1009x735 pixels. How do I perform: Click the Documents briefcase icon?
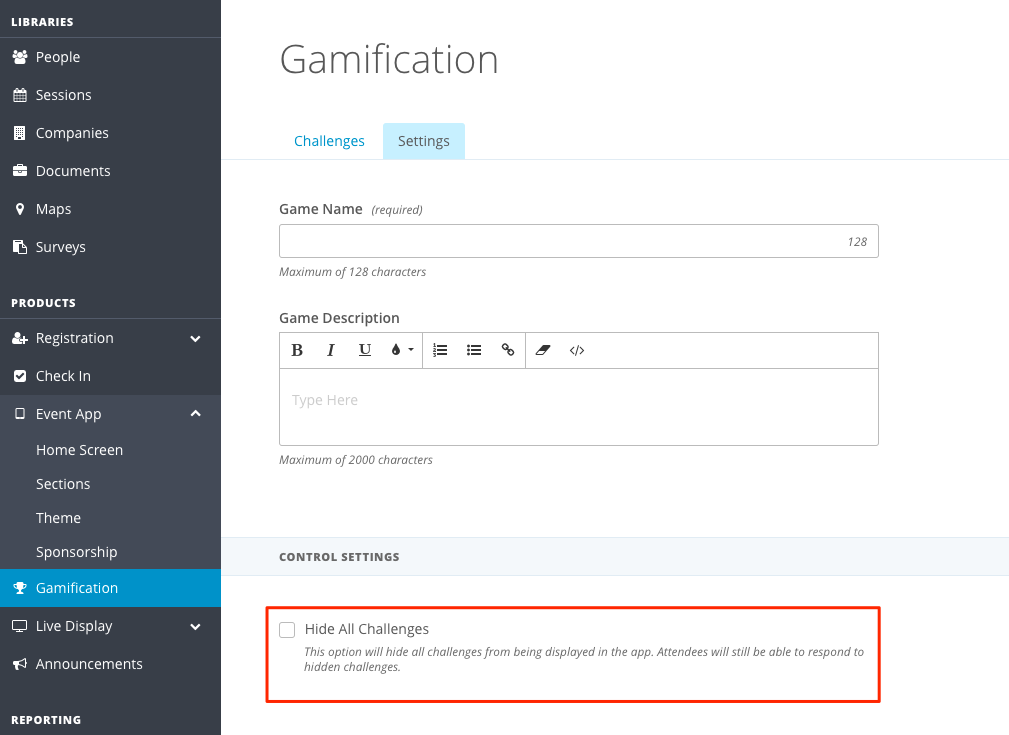point(20,171)
